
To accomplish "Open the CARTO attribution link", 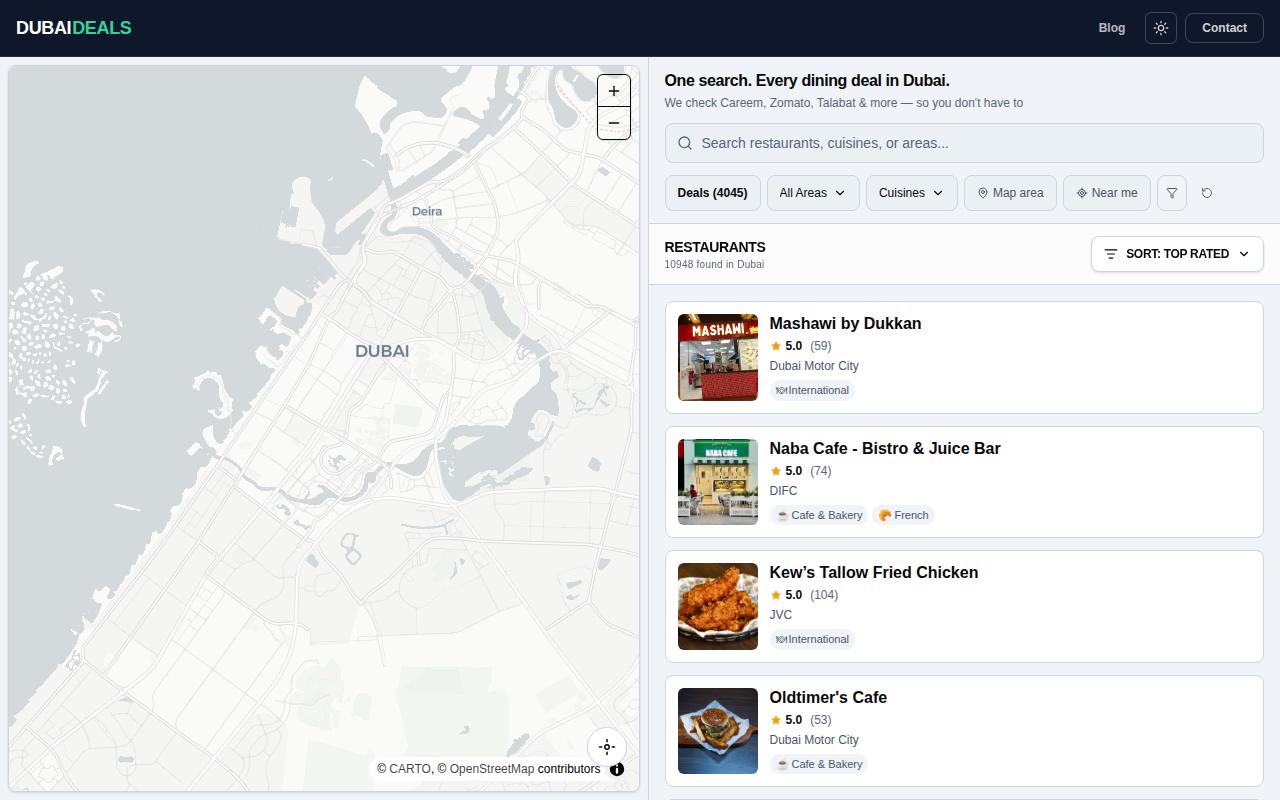I will [x=411, y=769].
